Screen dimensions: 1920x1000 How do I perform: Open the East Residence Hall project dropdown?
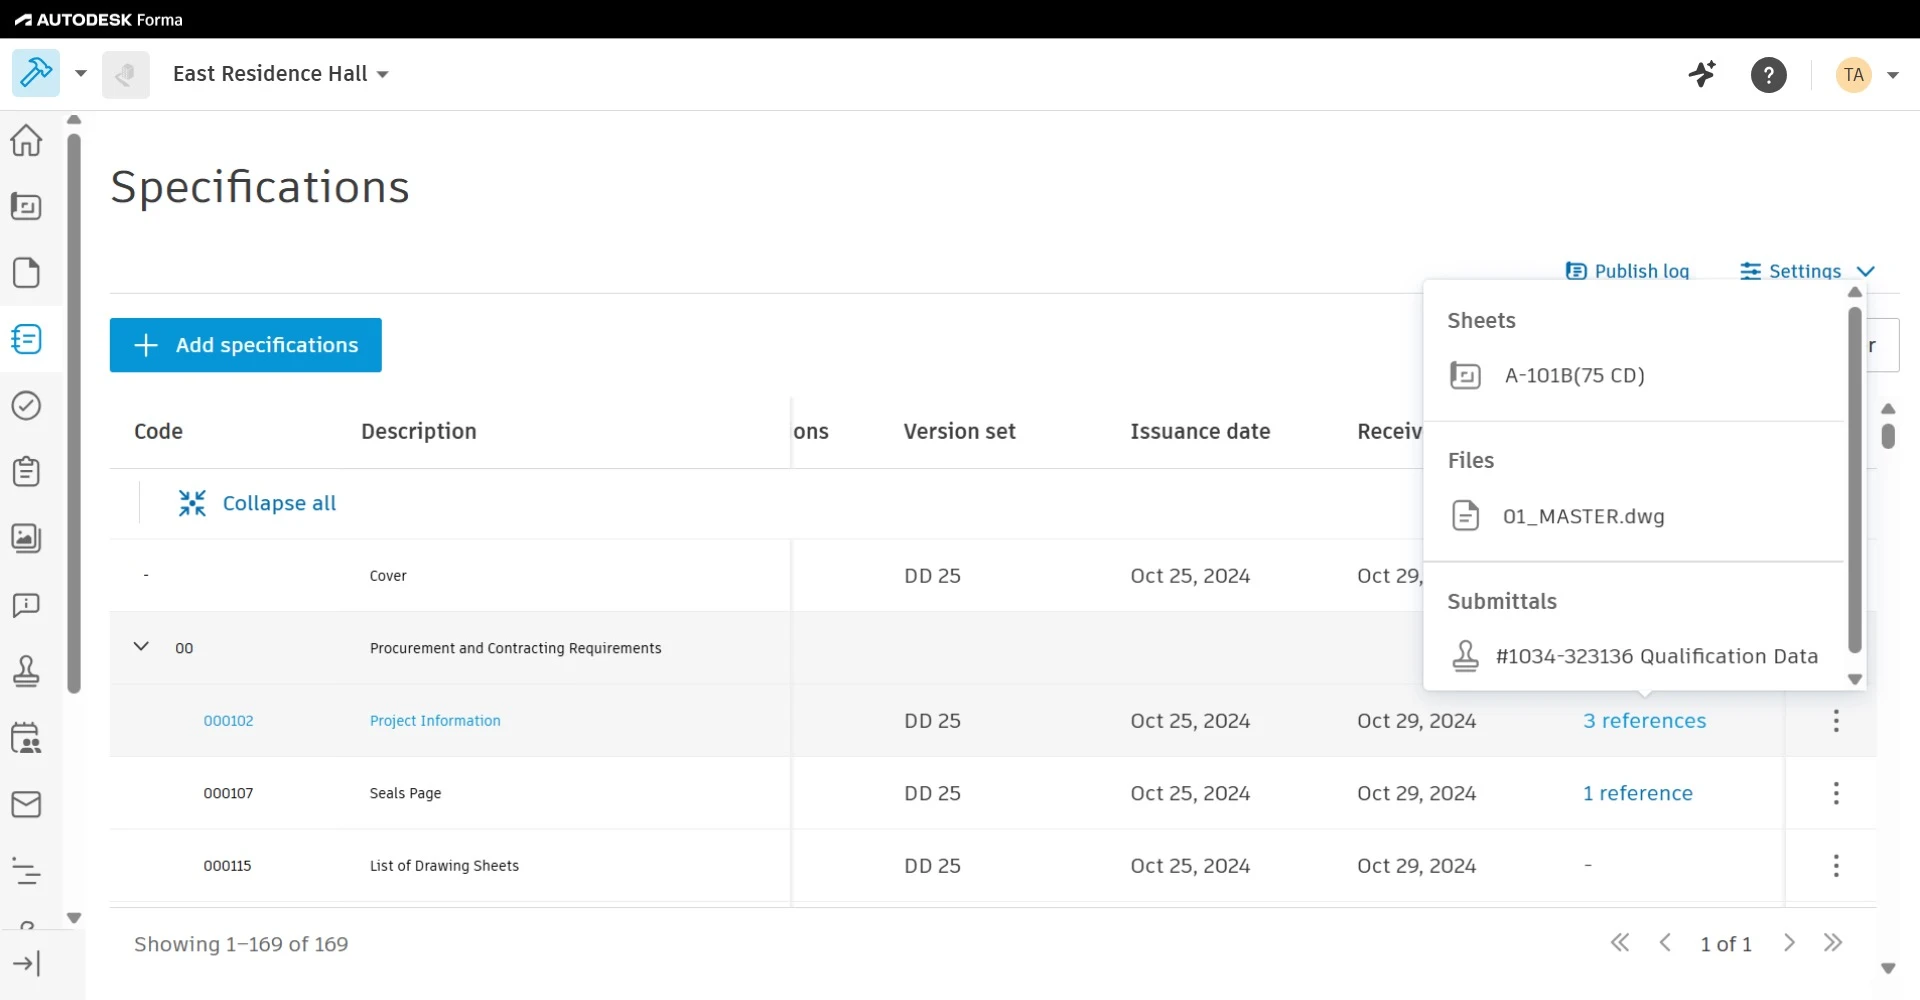point(281,74)
